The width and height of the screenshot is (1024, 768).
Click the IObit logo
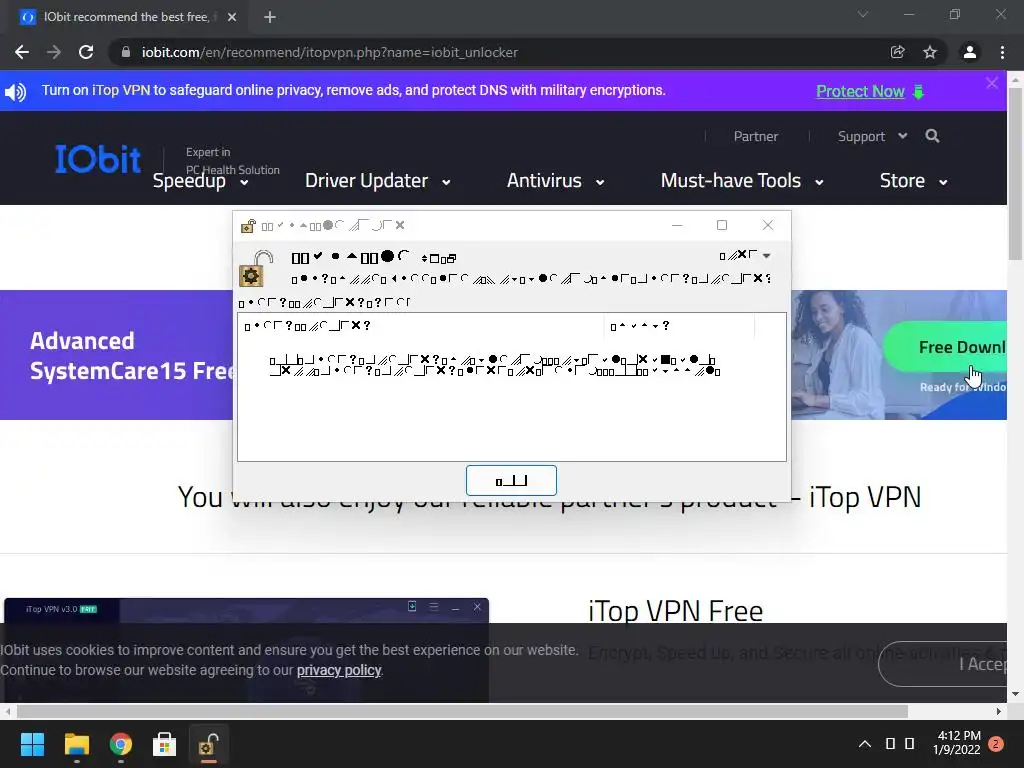point(98,159)
